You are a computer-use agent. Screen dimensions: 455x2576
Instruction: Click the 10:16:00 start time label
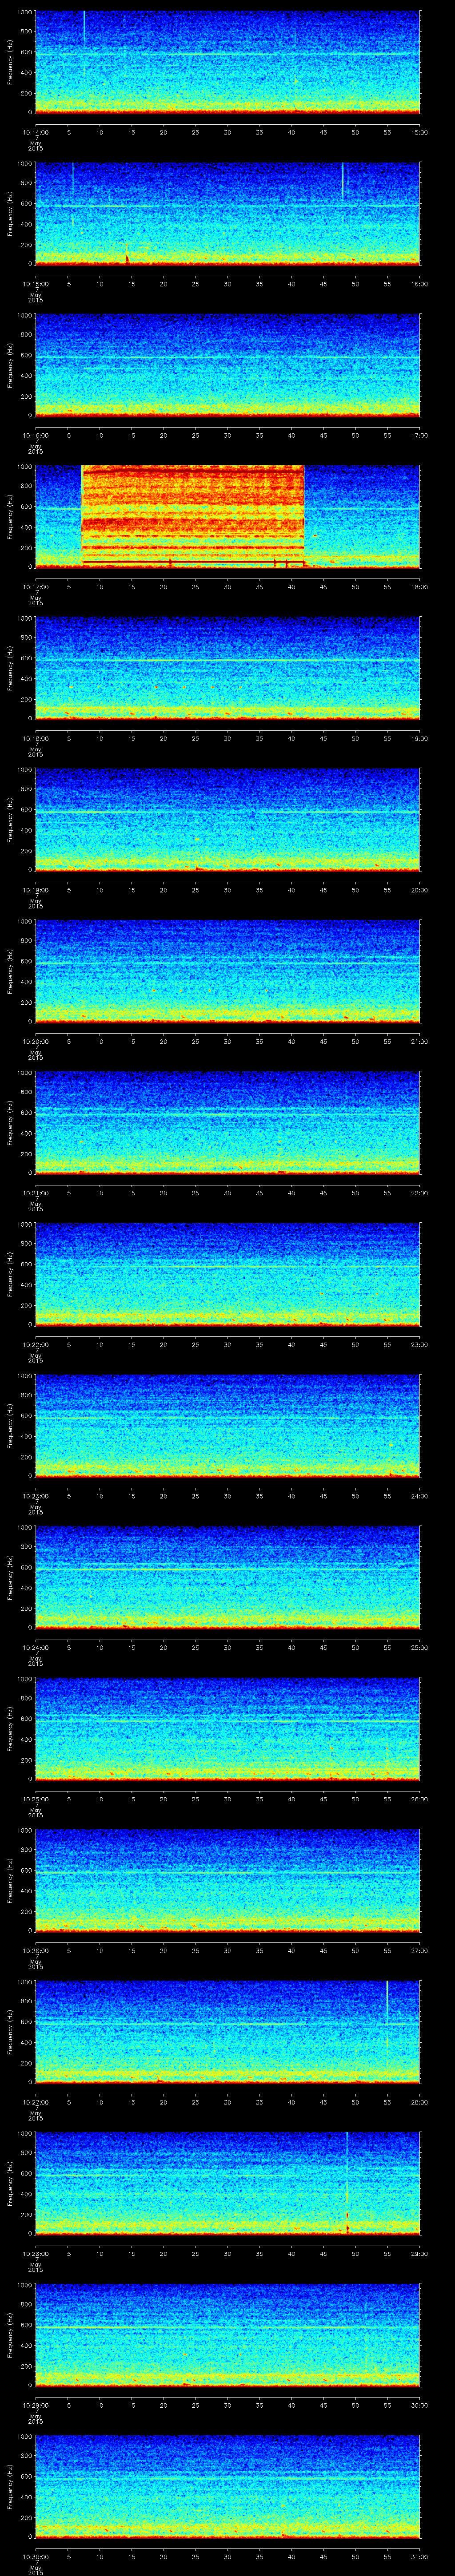click(36, 435)
